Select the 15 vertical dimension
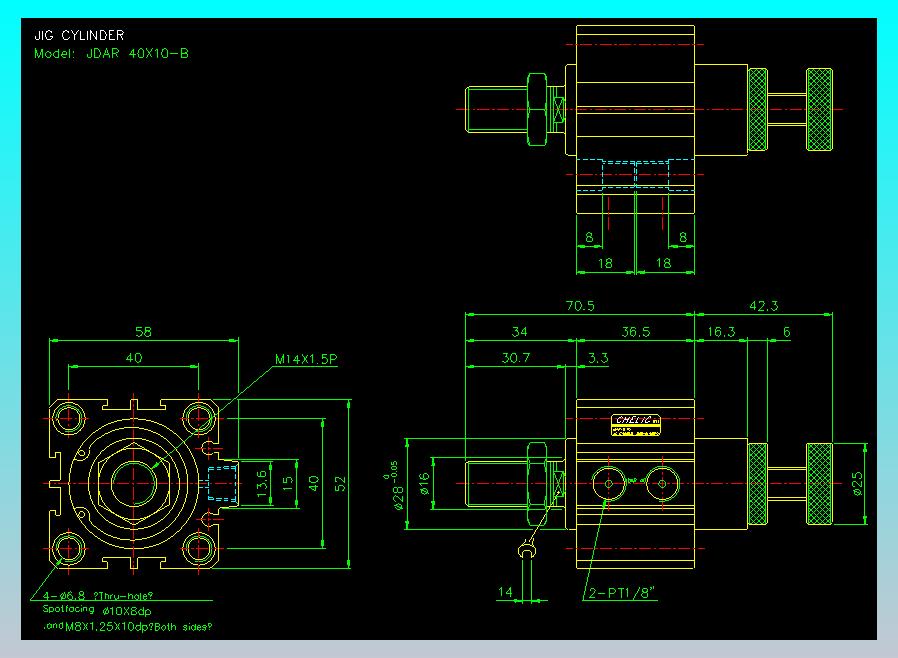 click(287, 483)
